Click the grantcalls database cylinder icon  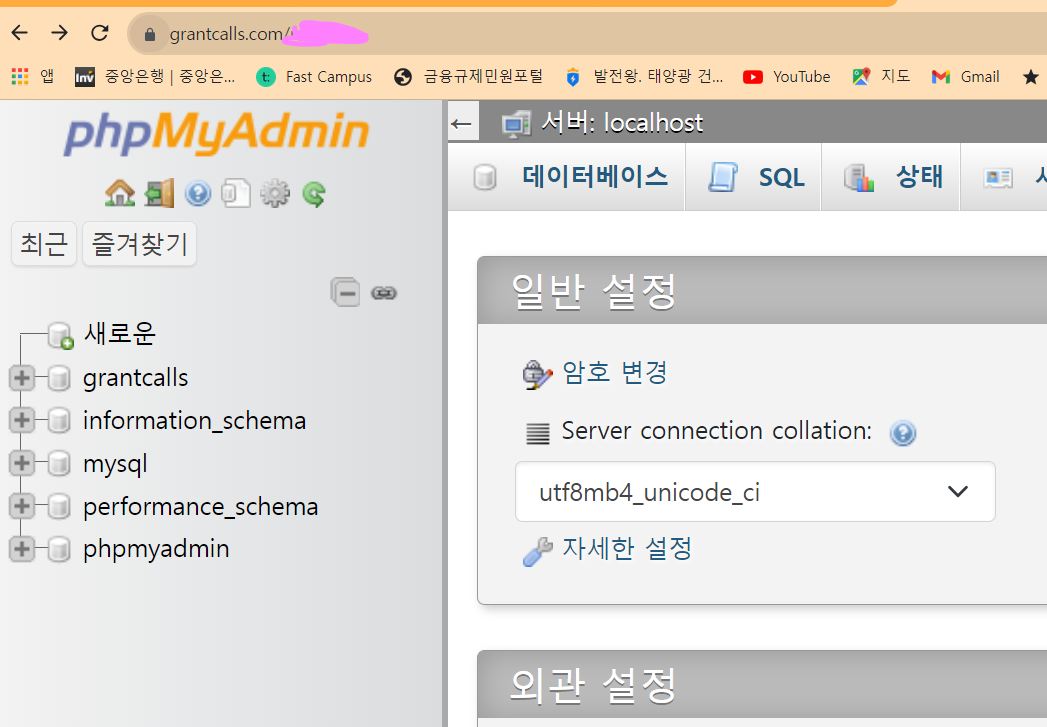pos(59,378)
